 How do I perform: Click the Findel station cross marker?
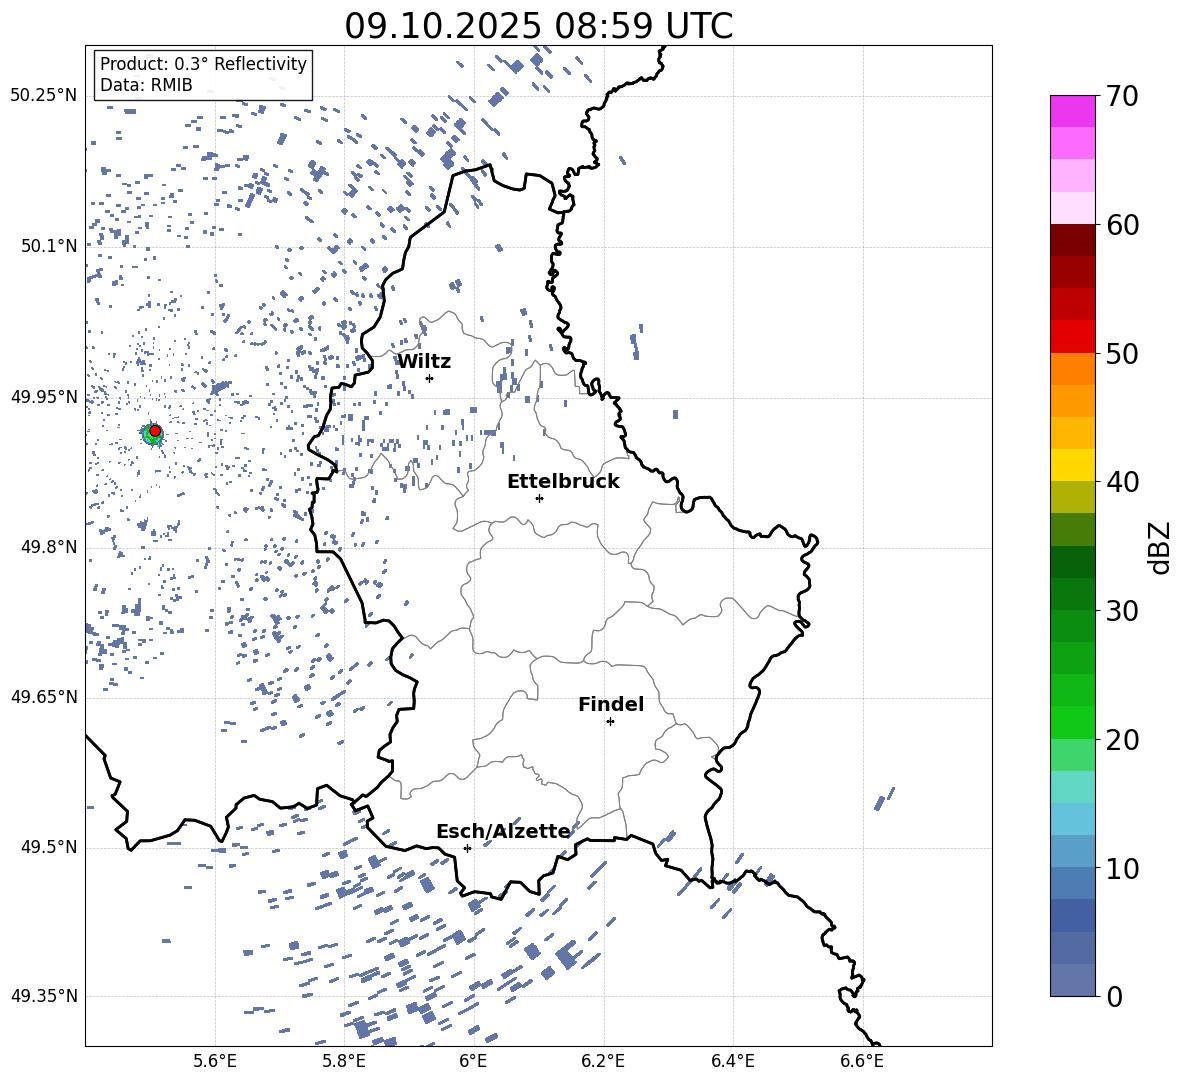click(x=610, y=722)
